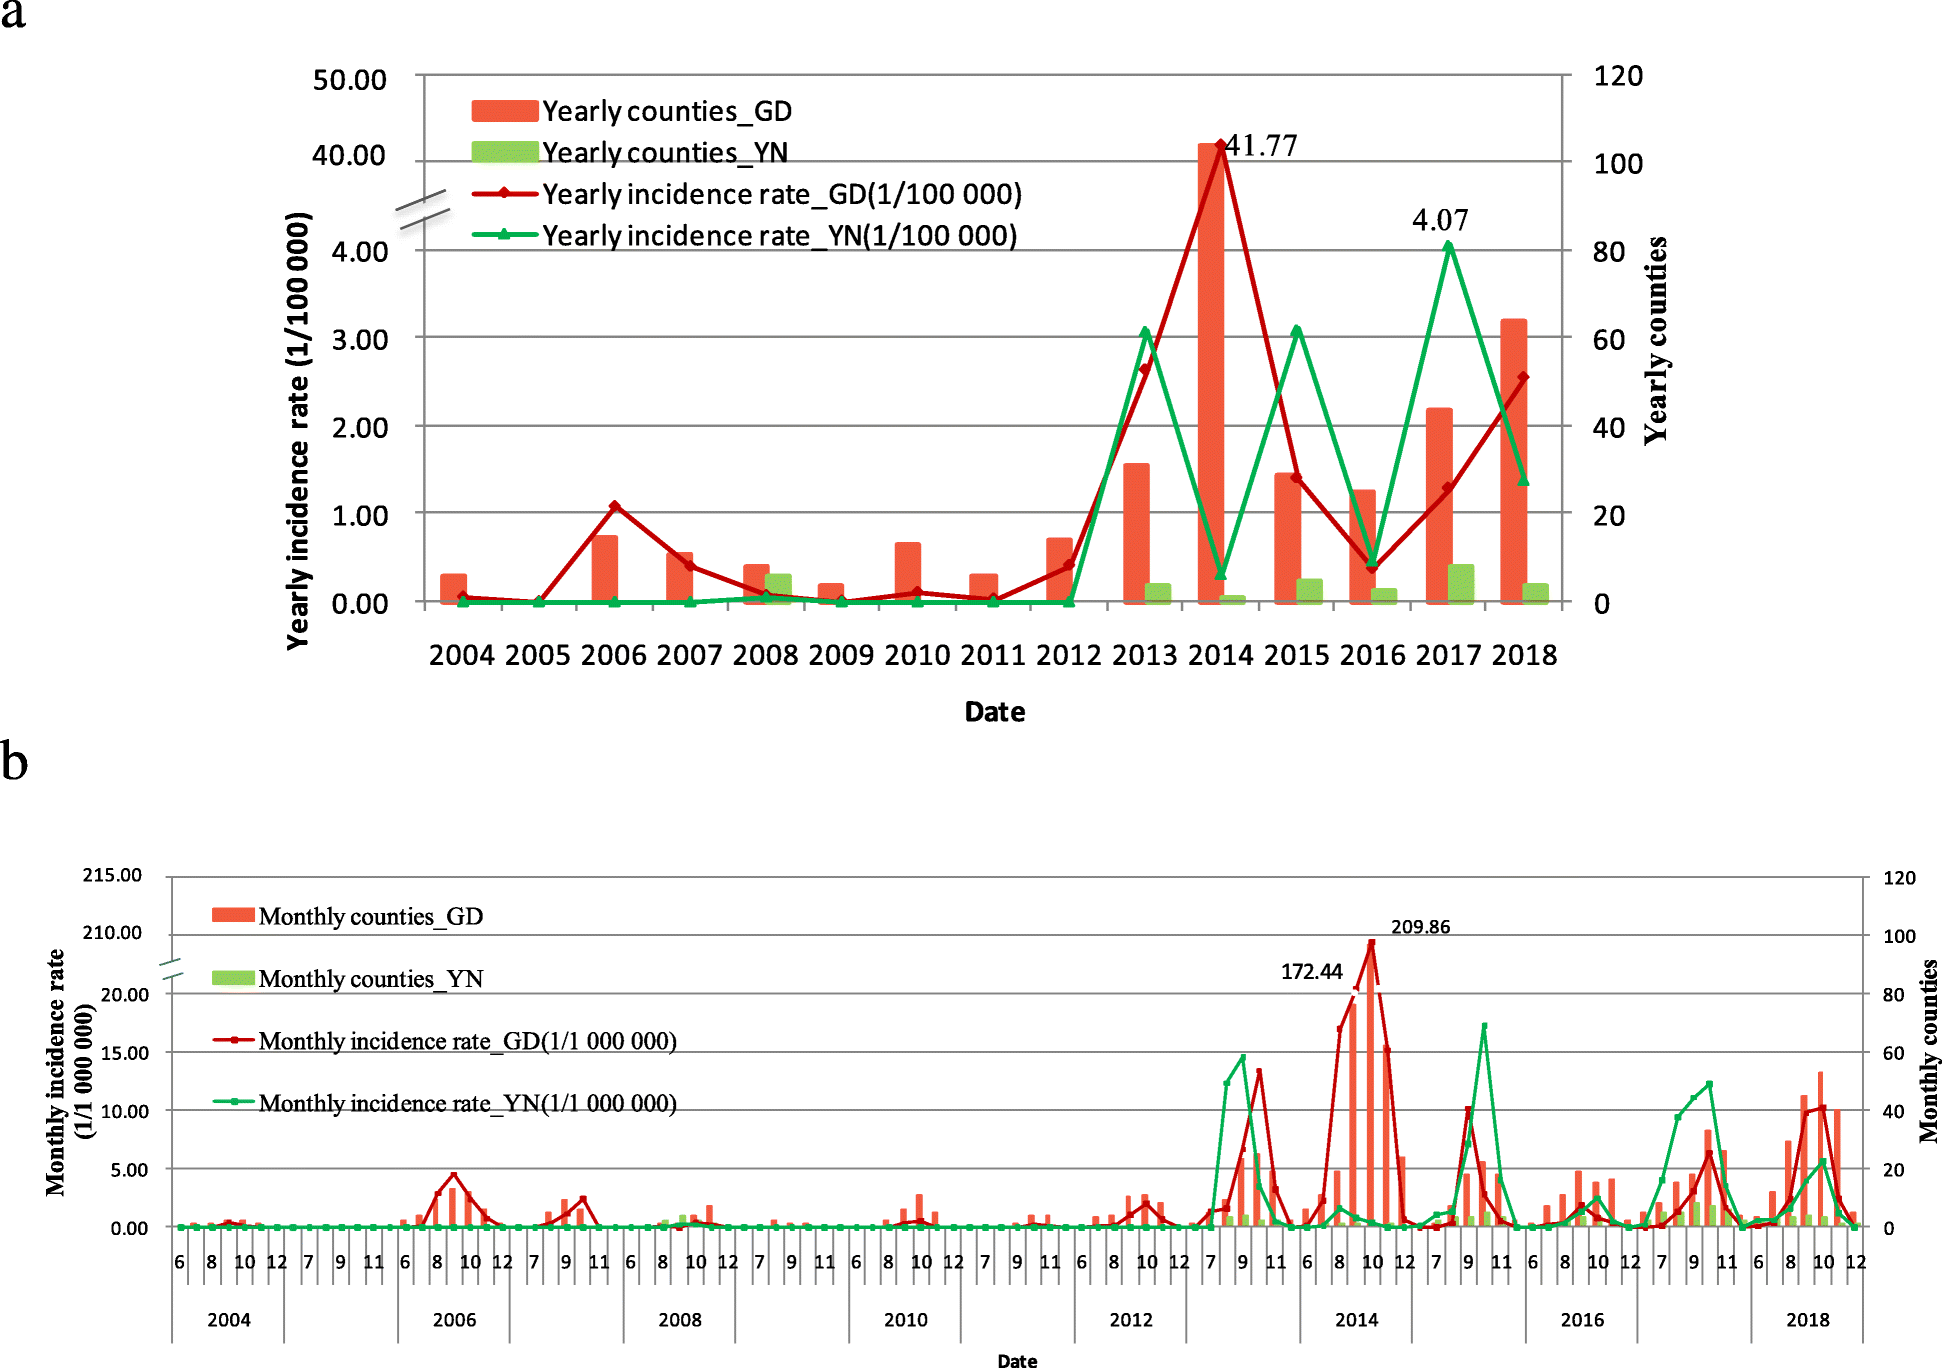Click the 210.00 axis value in chart b
The height and width of the screenshot is (1368, 1942).
(112, 933)
